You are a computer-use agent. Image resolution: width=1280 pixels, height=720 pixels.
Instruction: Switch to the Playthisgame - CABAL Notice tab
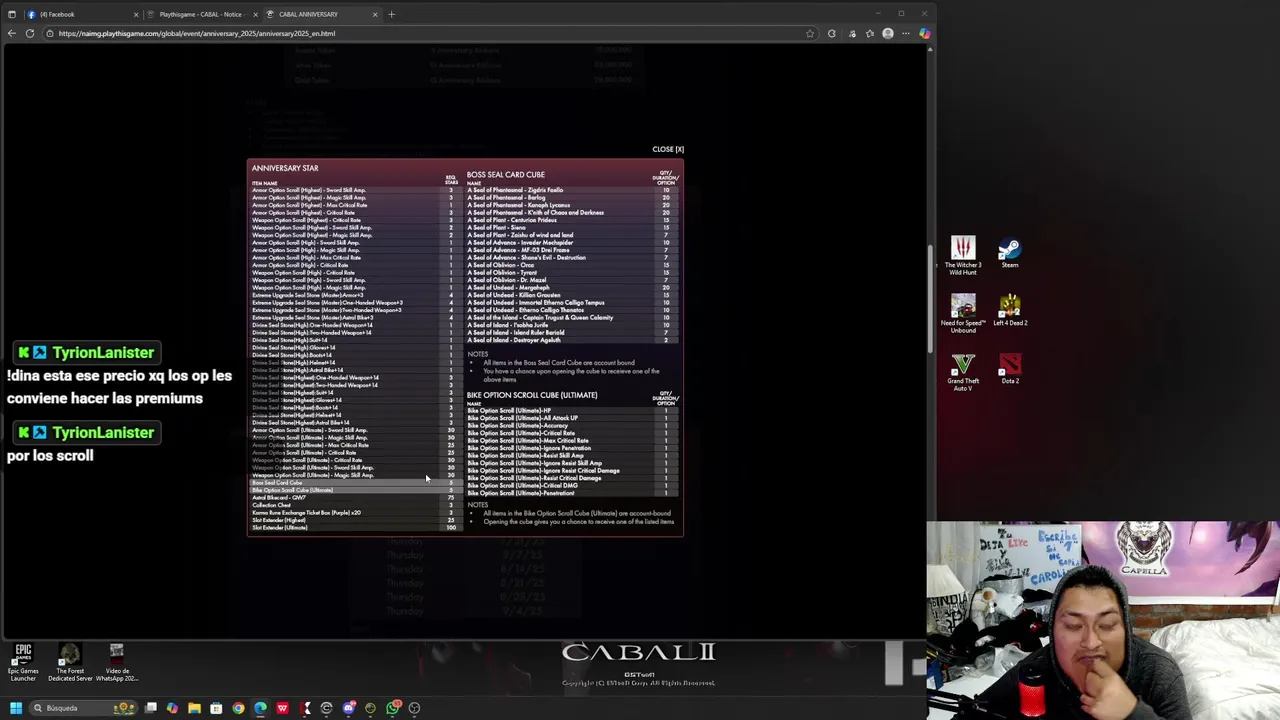(200, 14)
